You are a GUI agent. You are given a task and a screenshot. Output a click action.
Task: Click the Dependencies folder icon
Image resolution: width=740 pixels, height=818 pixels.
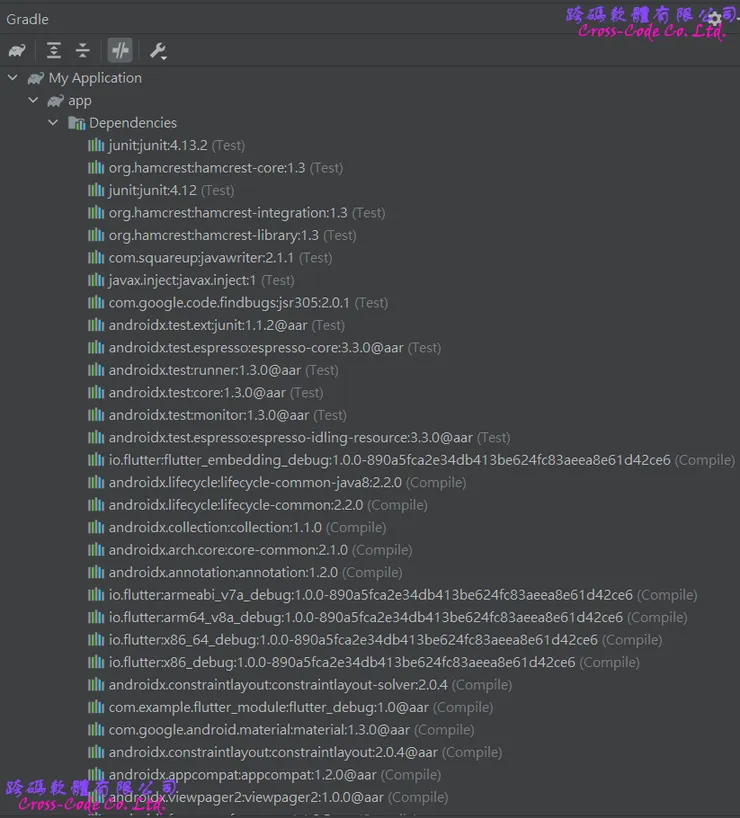click(77, 123)
